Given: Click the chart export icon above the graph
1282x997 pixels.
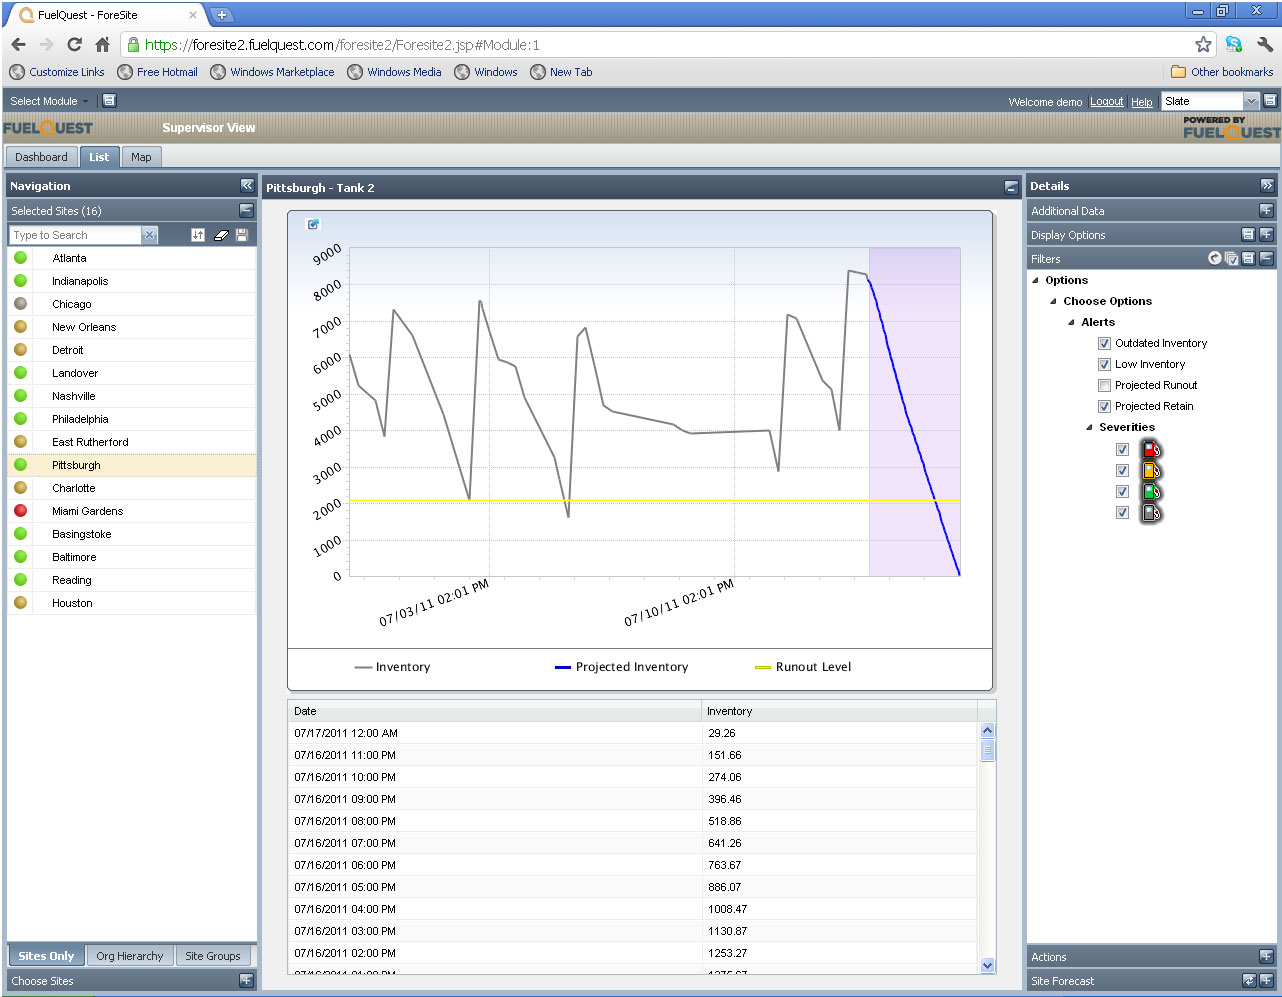Looking at the screenshot, I should (x=313, y=224).
